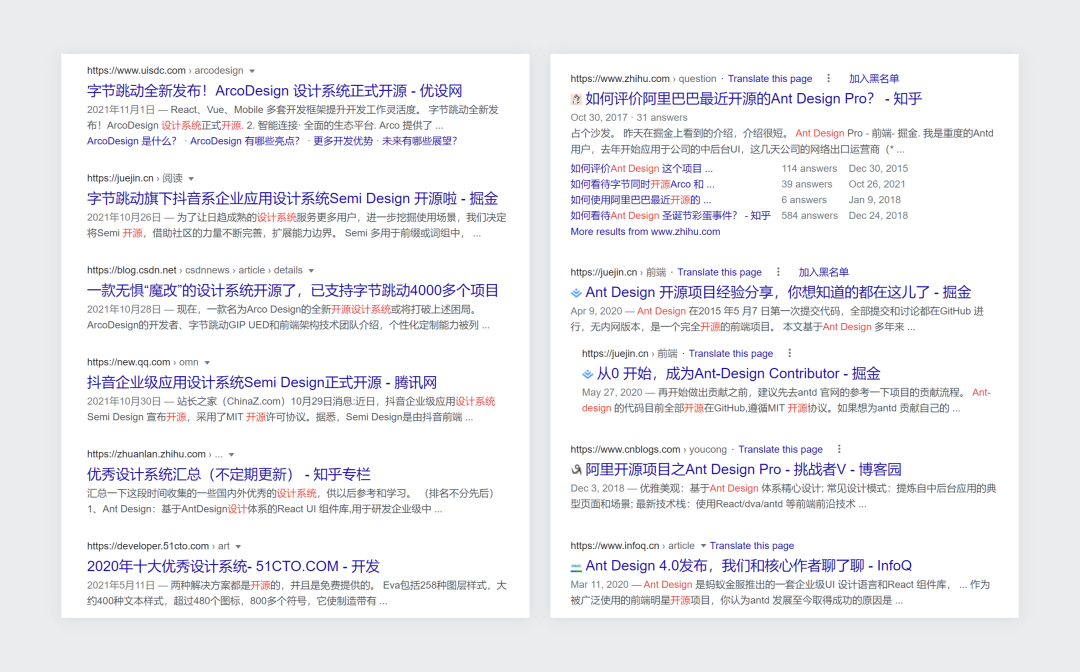This screenshot has width=1080, height=672.
Task: Expand dropdown arrow next to uisdc.com arcodesign URL
Action: point(252,71)
